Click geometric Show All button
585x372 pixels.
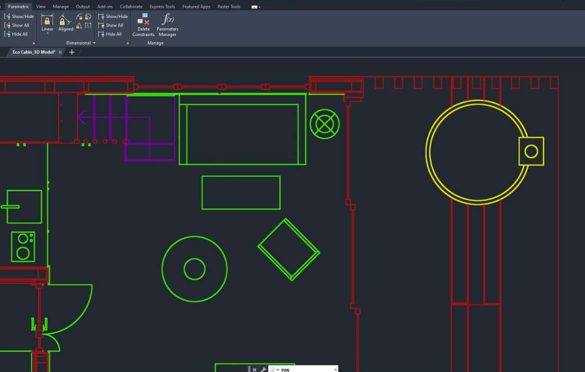17,25
